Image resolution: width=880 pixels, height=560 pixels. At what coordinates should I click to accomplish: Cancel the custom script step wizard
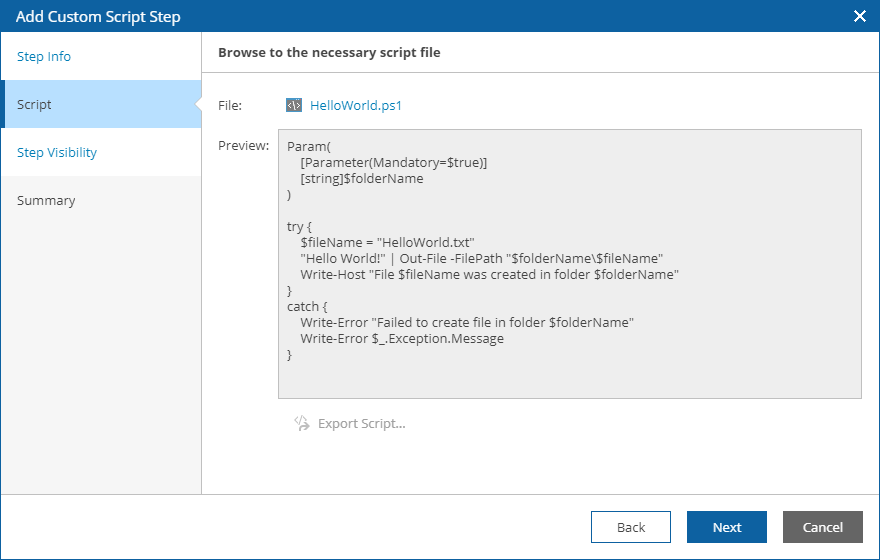tap(823, 527)
